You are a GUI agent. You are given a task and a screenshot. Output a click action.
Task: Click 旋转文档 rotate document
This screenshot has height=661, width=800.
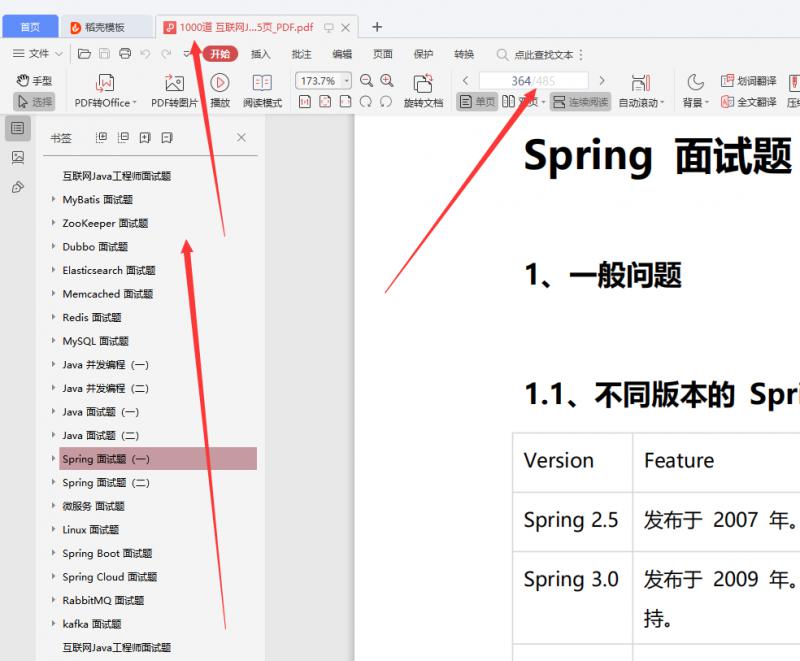tap(423, 91)
